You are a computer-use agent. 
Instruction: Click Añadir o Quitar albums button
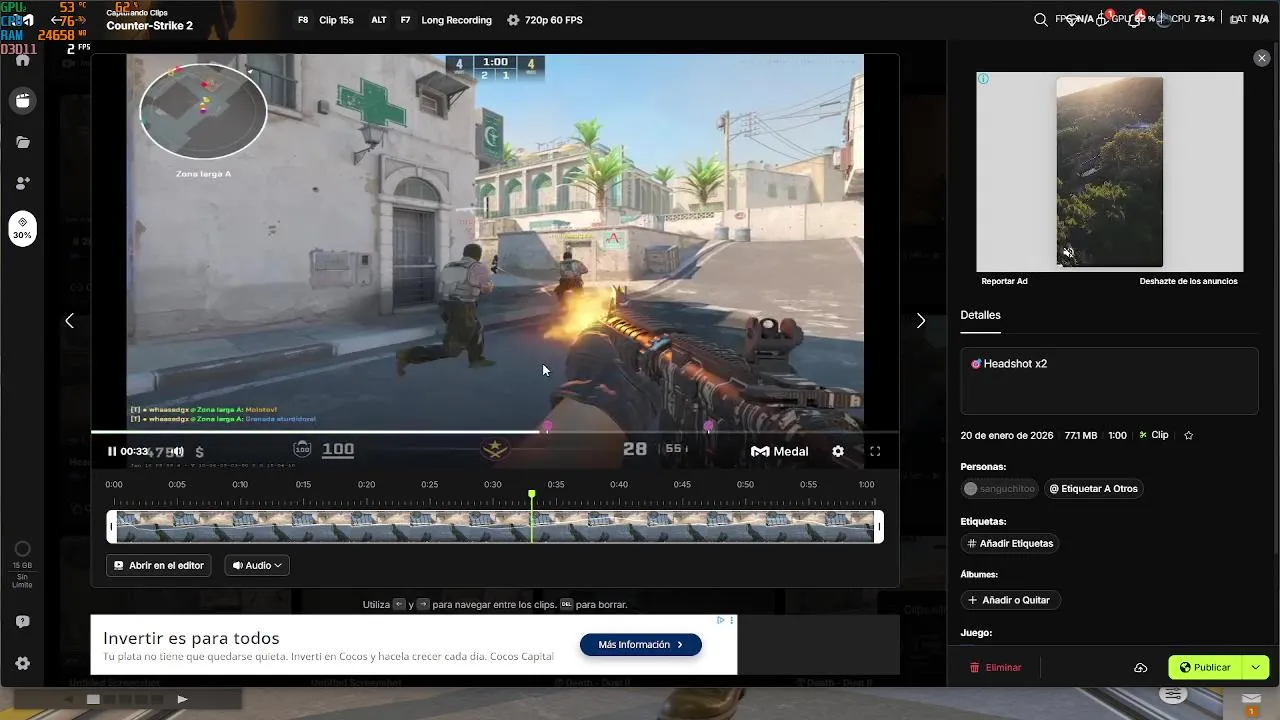pos(1010,601)
